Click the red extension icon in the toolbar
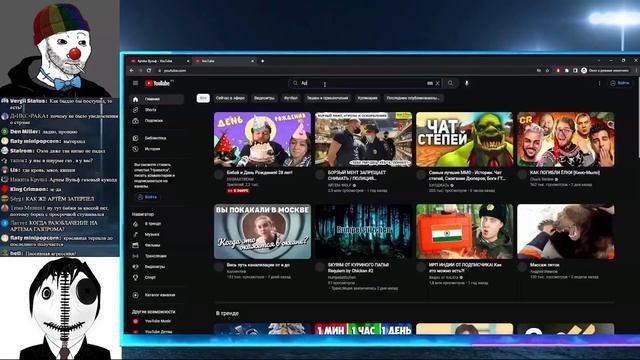640x360 pixels. tap(558, 71)
